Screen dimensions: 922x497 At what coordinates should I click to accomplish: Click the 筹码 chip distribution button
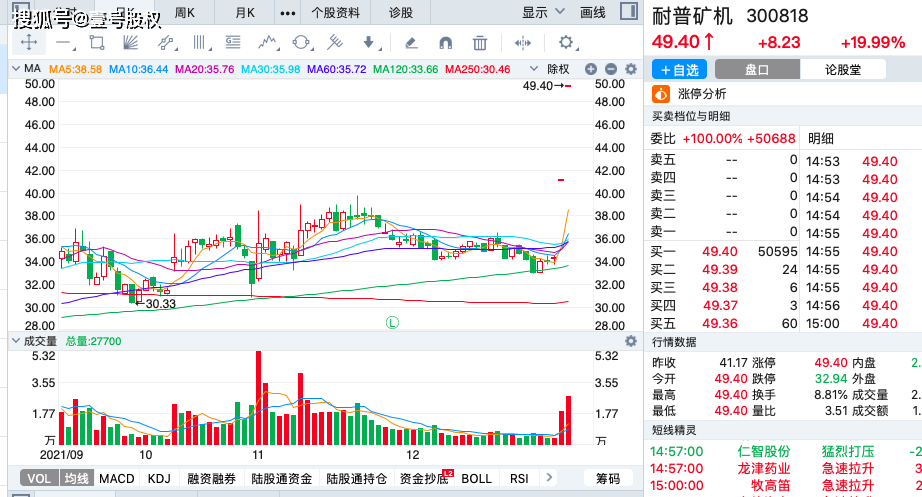tap(608, 478)
